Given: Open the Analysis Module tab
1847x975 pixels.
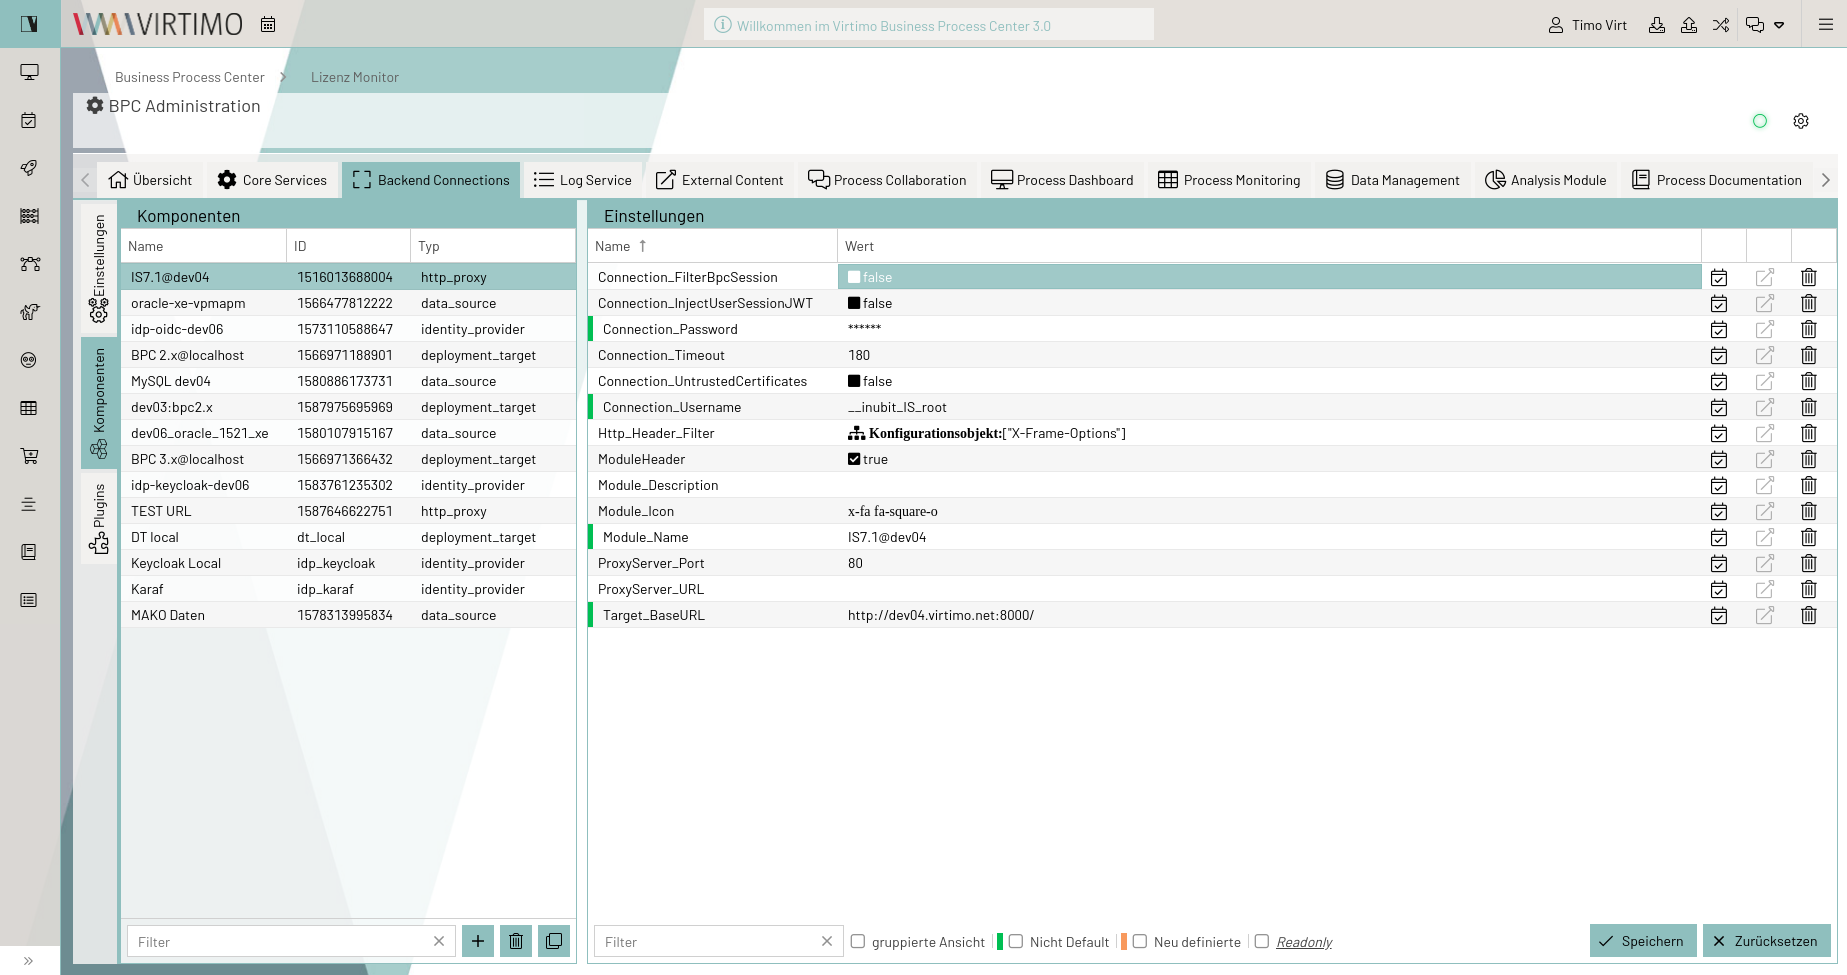Looking at the screenshot, I should point(1546,180).
